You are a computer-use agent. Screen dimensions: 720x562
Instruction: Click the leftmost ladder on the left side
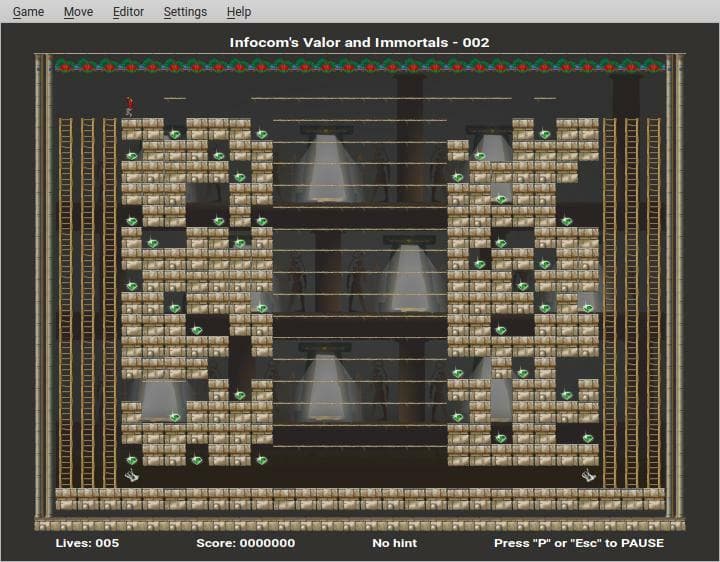coord(66,303)
